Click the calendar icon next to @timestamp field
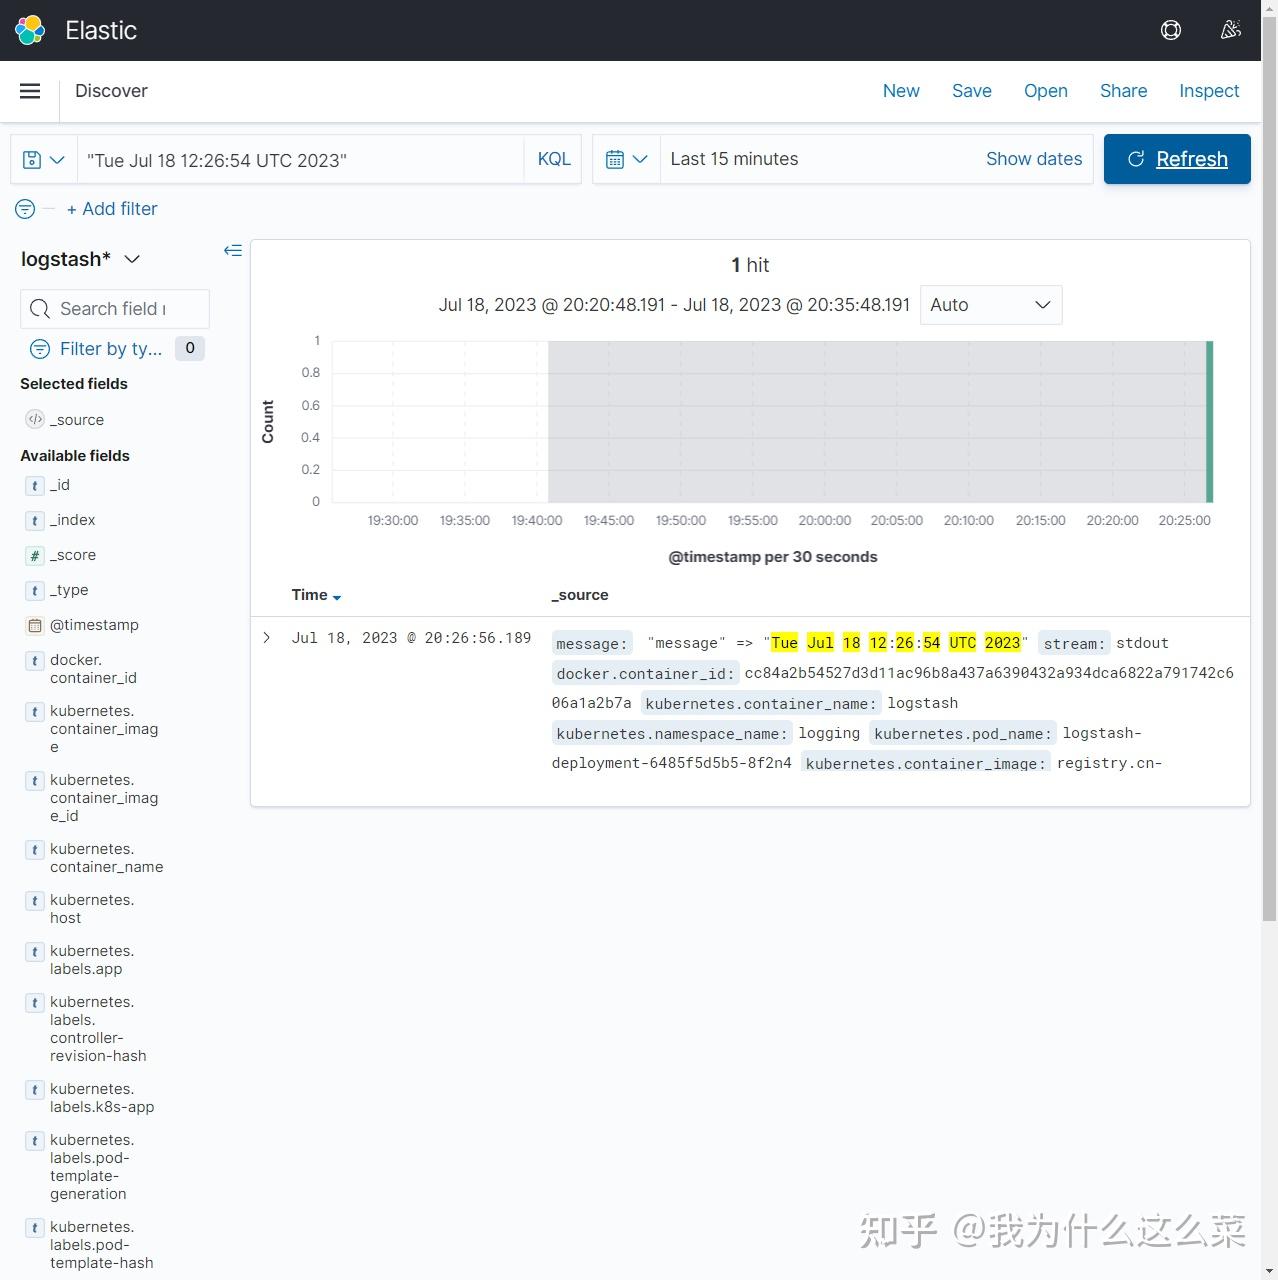Image resolution: width=1278 pixels, height=1280 pixels. (34, 625)
